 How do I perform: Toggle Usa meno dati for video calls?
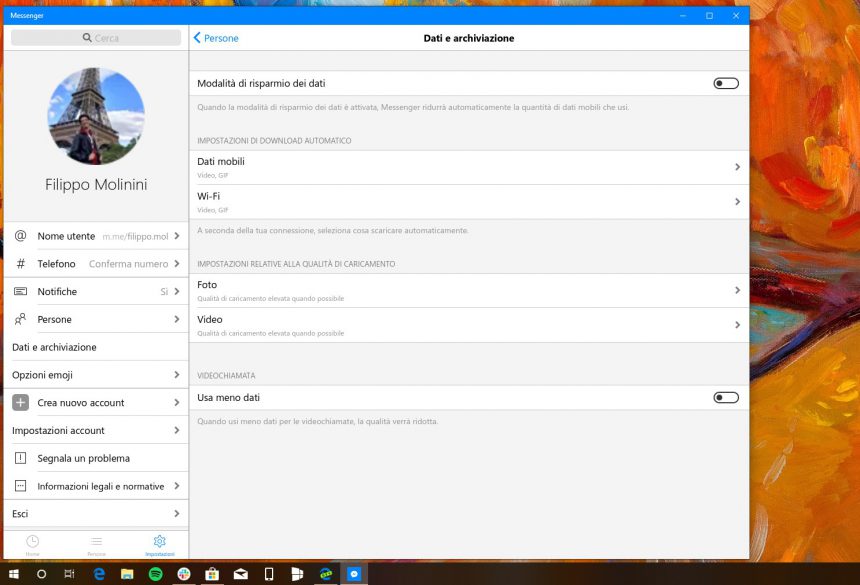[726, 397]
